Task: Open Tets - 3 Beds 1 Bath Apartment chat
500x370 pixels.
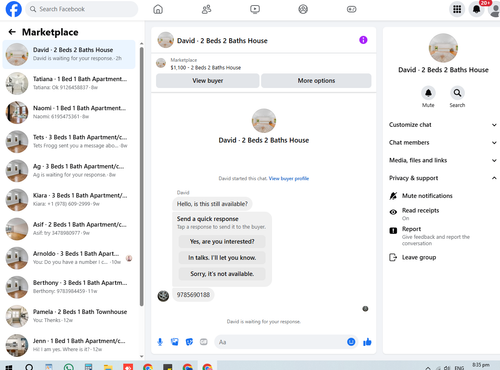Action: coord(69,142)
